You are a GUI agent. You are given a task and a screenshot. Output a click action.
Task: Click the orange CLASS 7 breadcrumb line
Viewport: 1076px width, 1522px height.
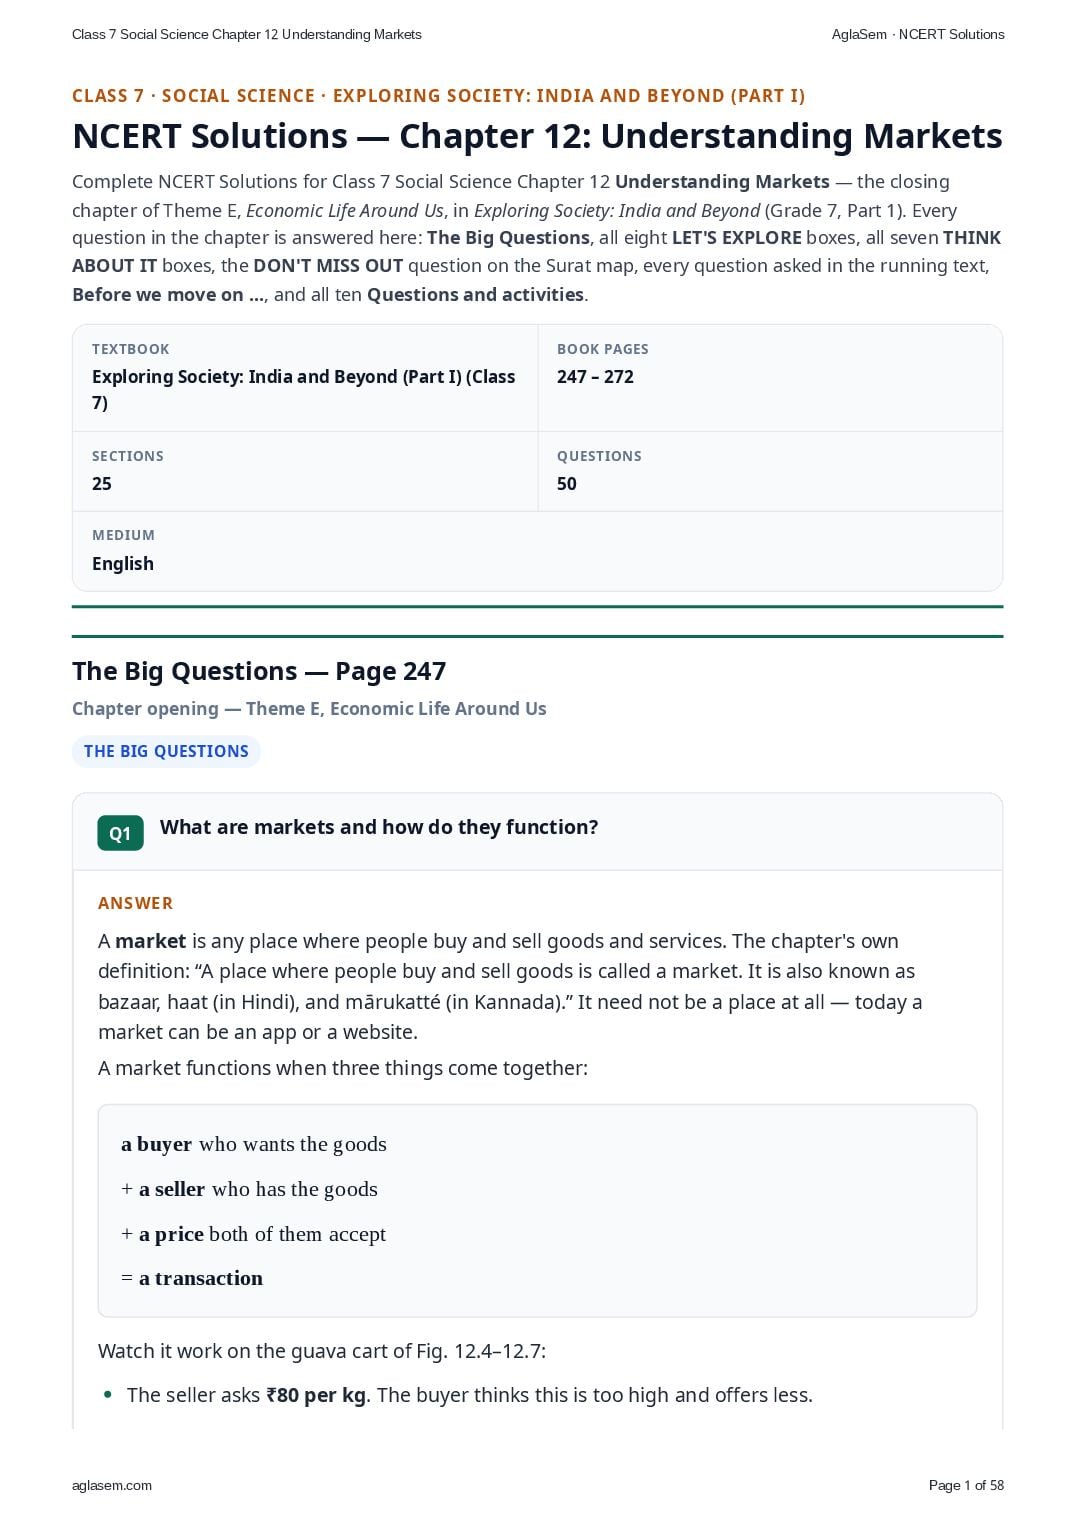pyautogui.click(x=438, y=96)
